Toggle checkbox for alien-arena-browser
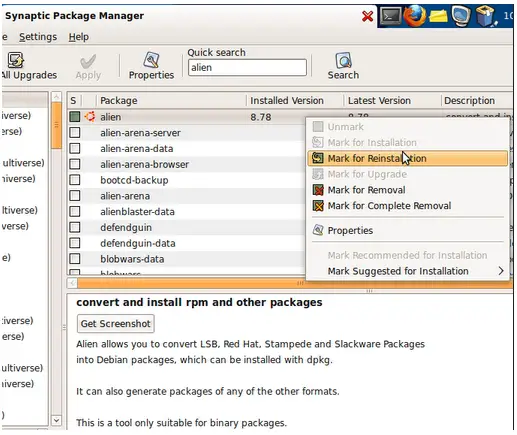The height and width of the screenshot is (435, 517). pyautogui.click(x=75, y=164)
